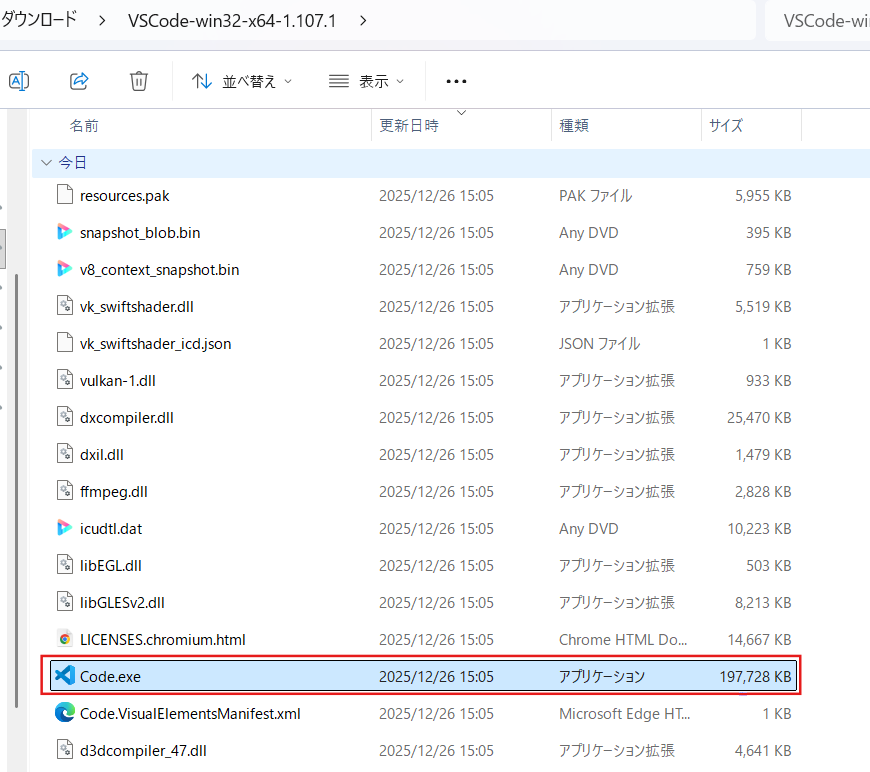Collapse the 今日 group chevron

44,162
